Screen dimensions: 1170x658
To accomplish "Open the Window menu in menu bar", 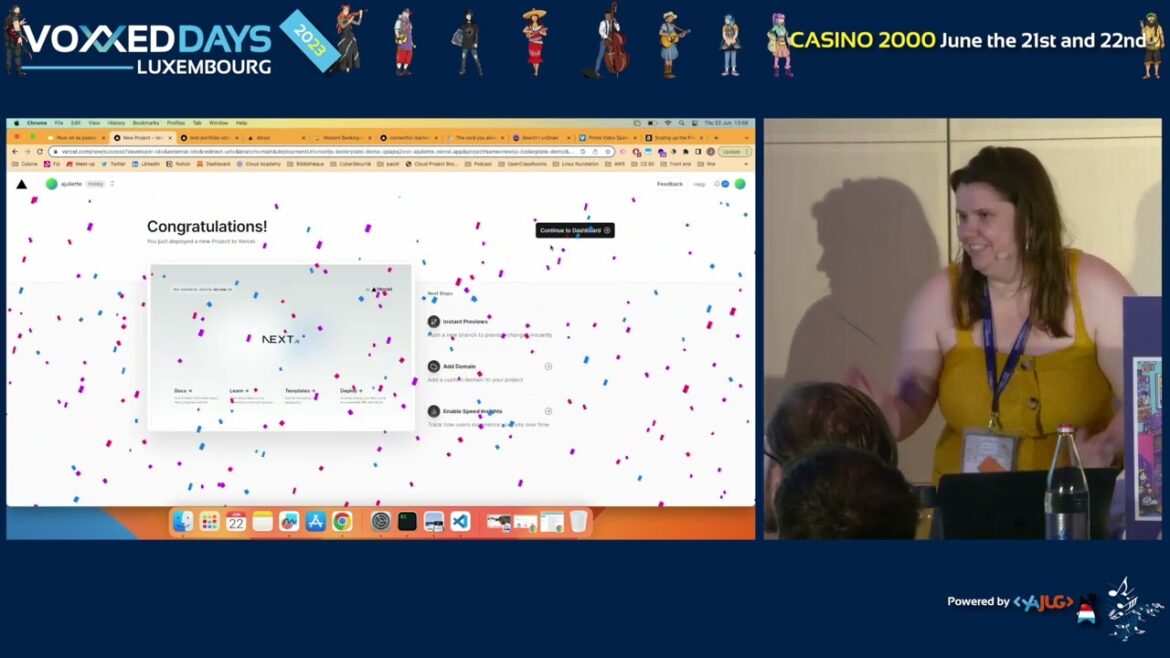I will click(219, 123).
